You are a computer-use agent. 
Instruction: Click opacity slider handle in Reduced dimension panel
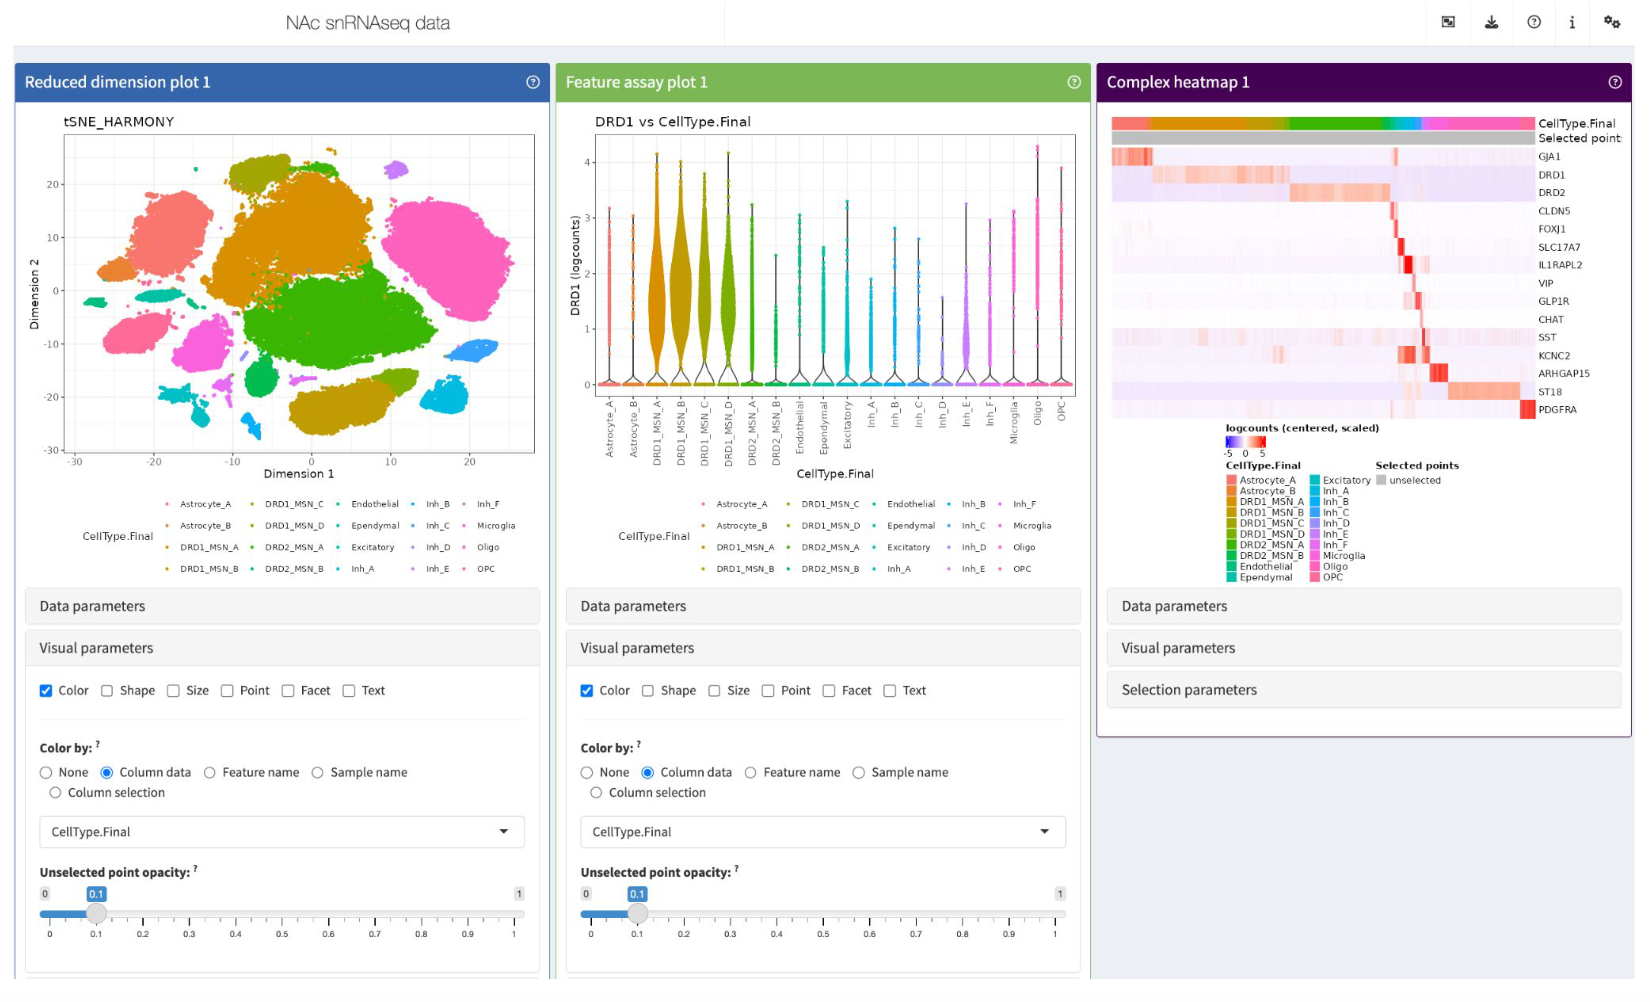pos(96,914)
